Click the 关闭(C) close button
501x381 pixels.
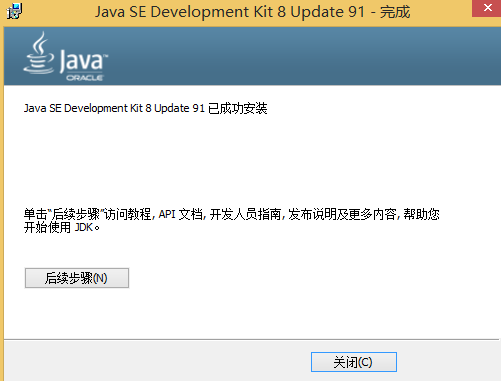pyautogui.click(x=354, y=362)
